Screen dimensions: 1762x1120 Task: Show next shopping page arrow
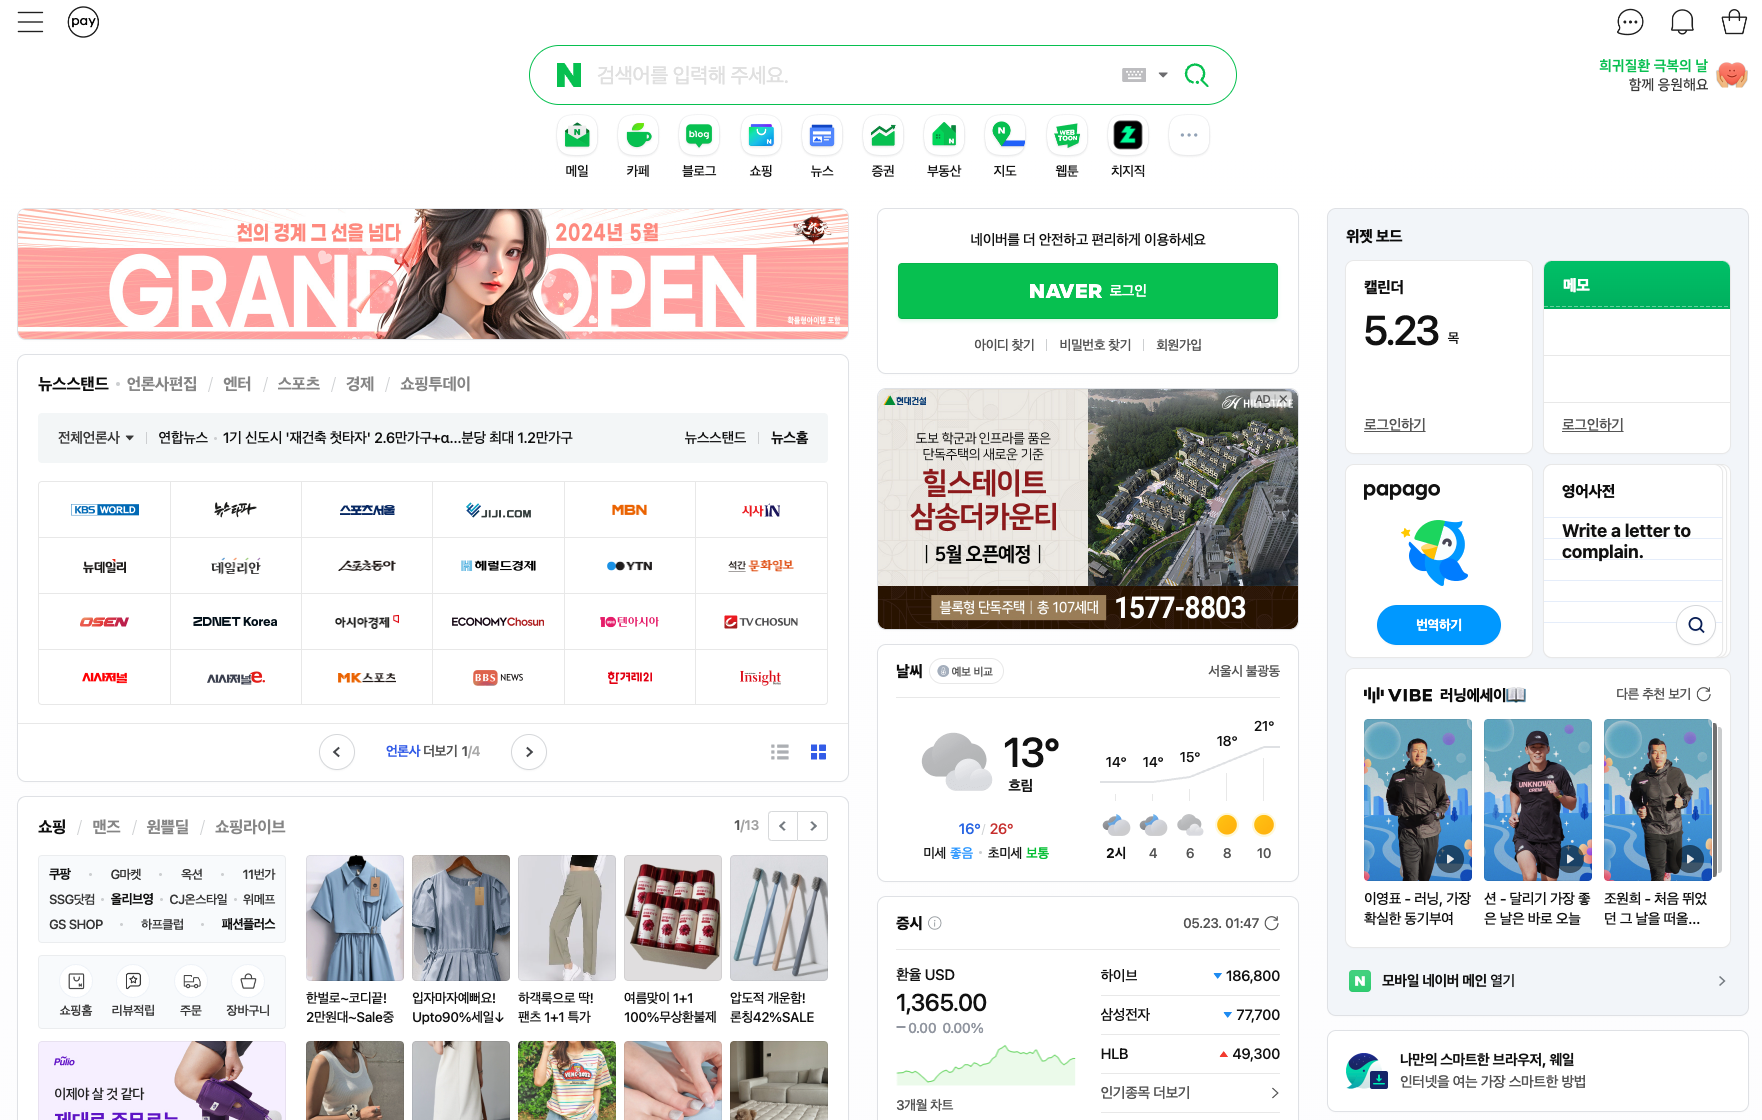(x=813, y=826)
